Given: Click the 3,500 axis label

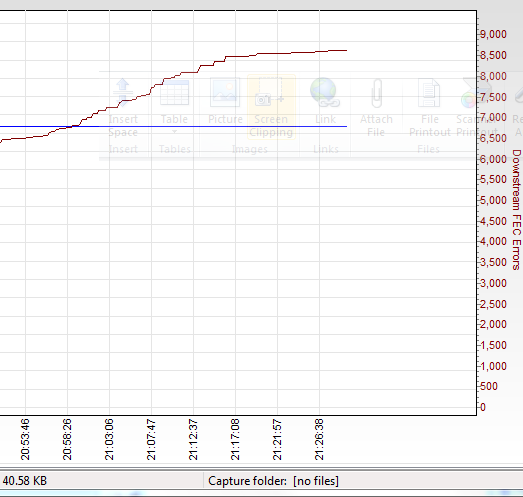Looking at the screenshot, I should 493,262.
